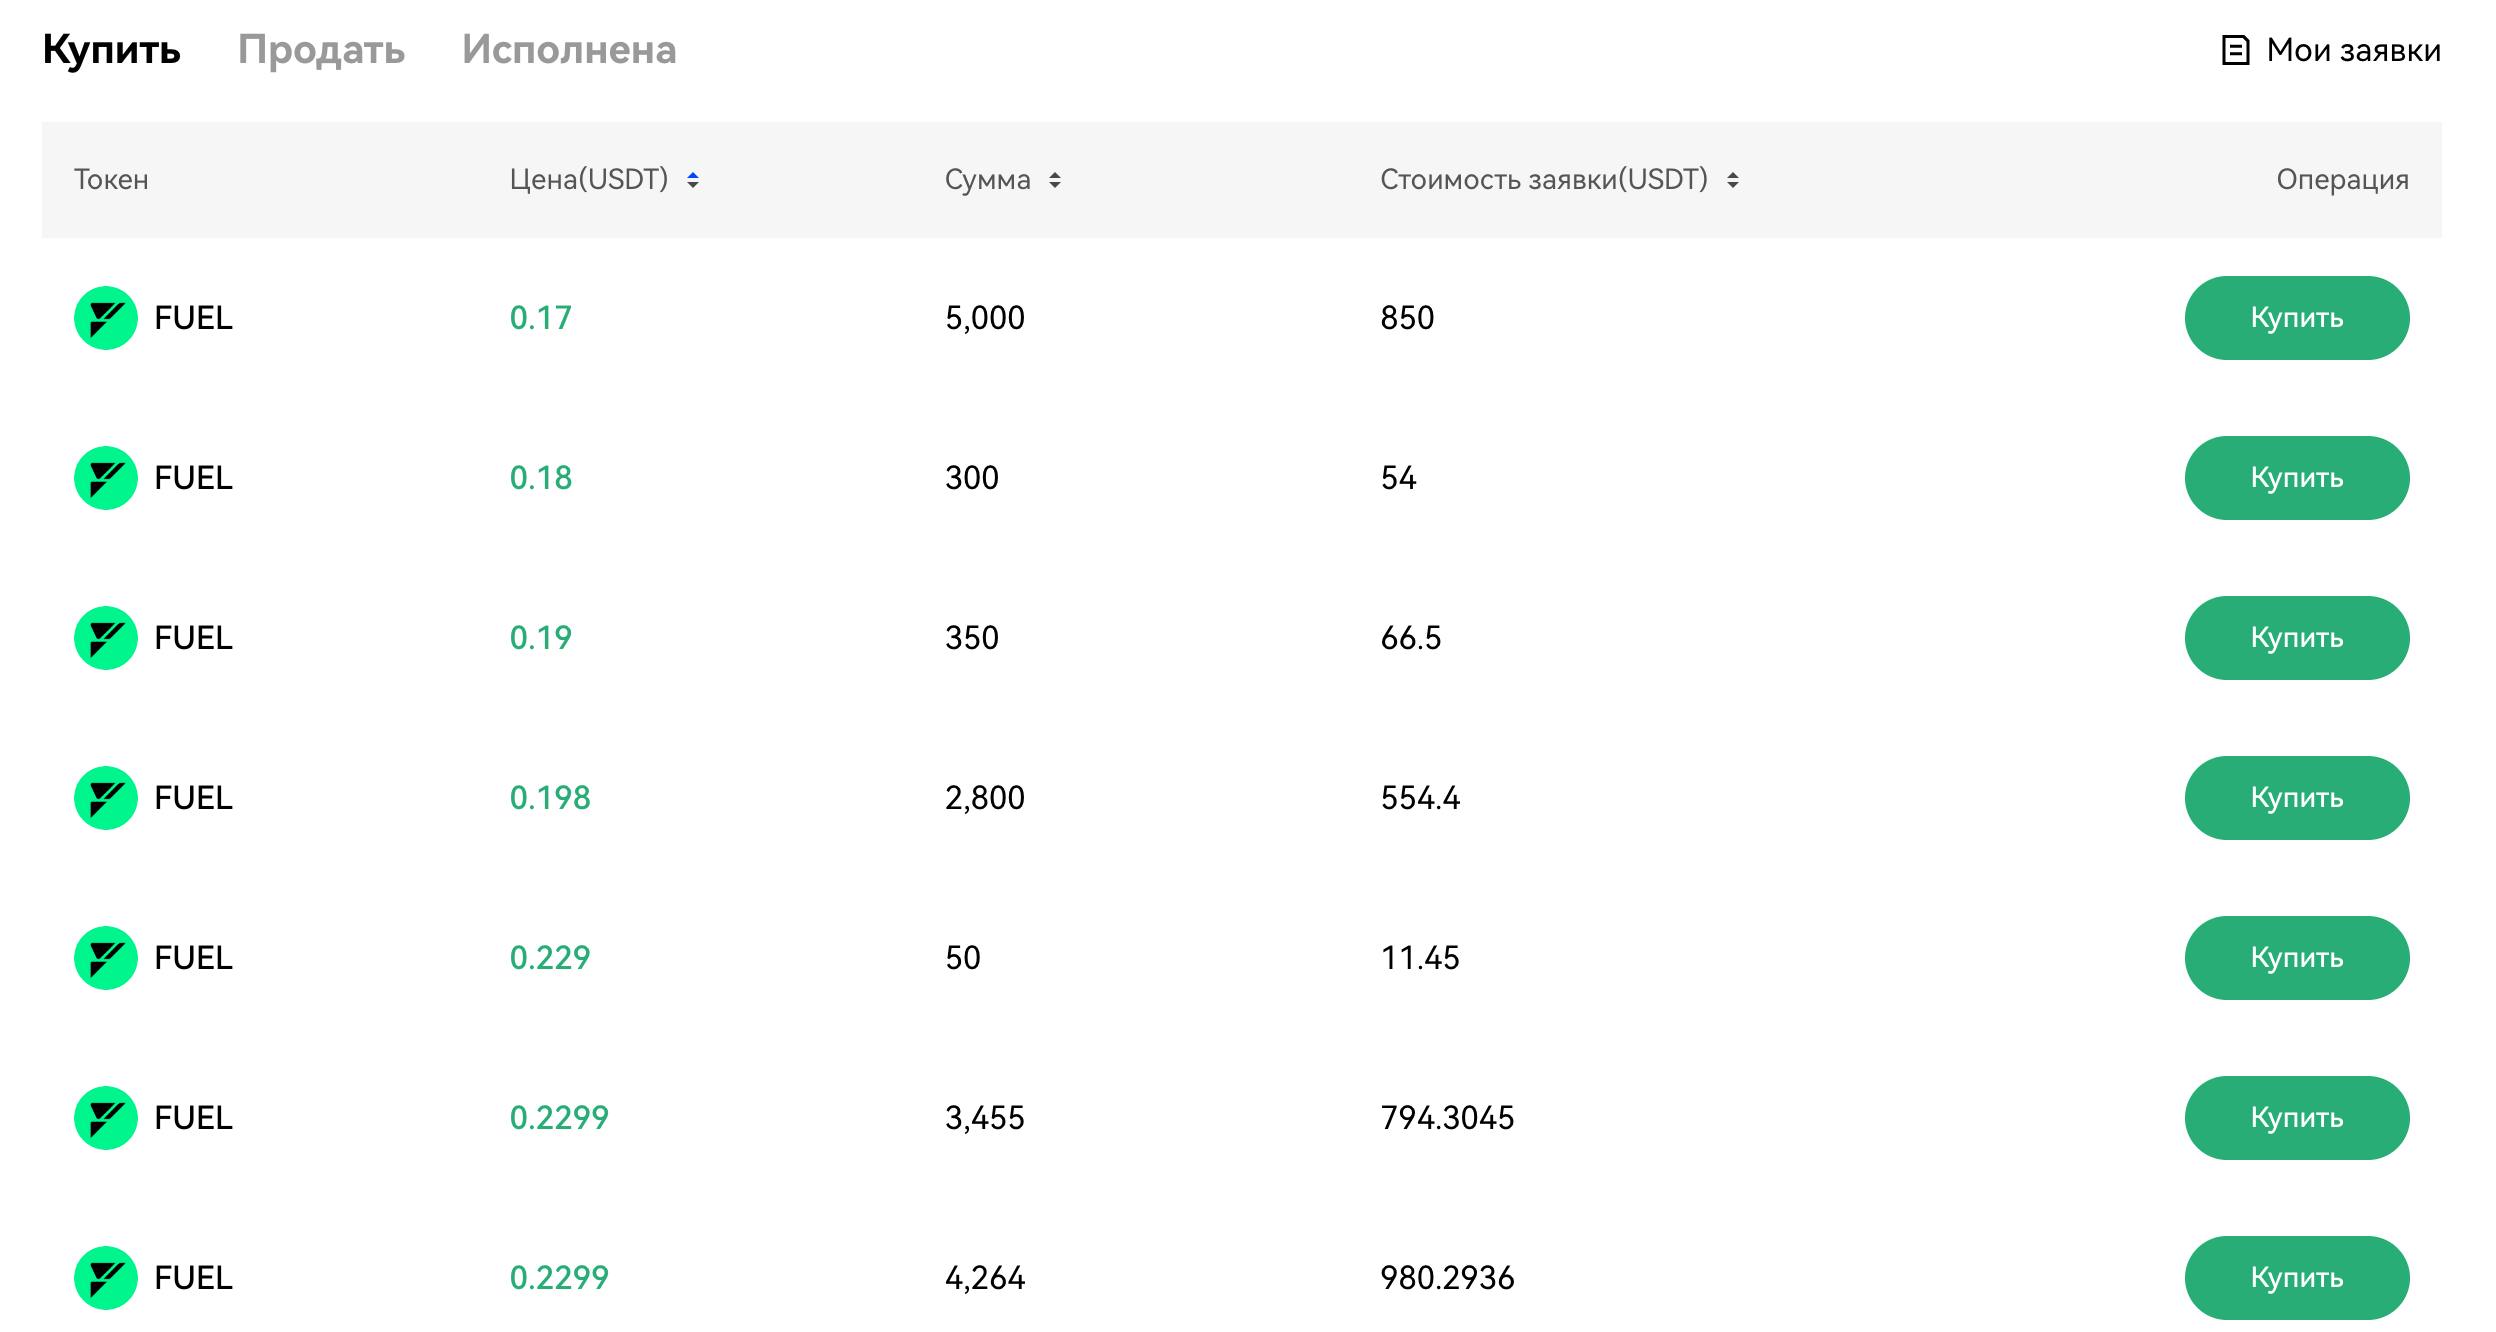Open Мои заявки link
The width and height of the screenshot is (2496, 1332).
point(2330,50)
